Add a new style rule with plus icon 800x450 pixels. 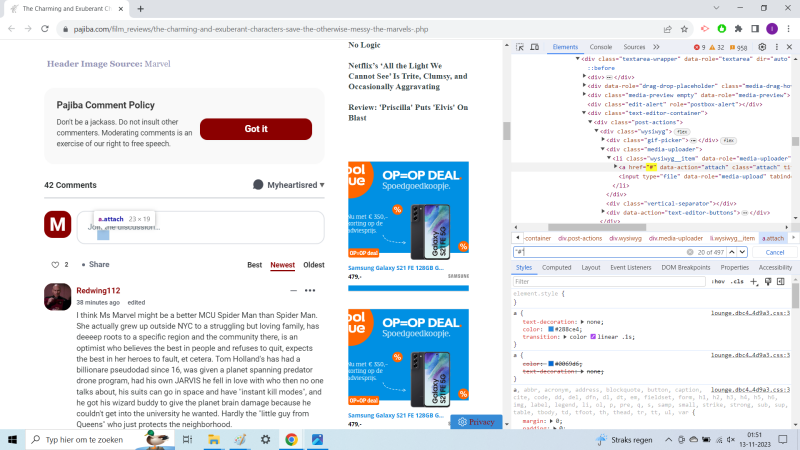click(x=754, y=282)
